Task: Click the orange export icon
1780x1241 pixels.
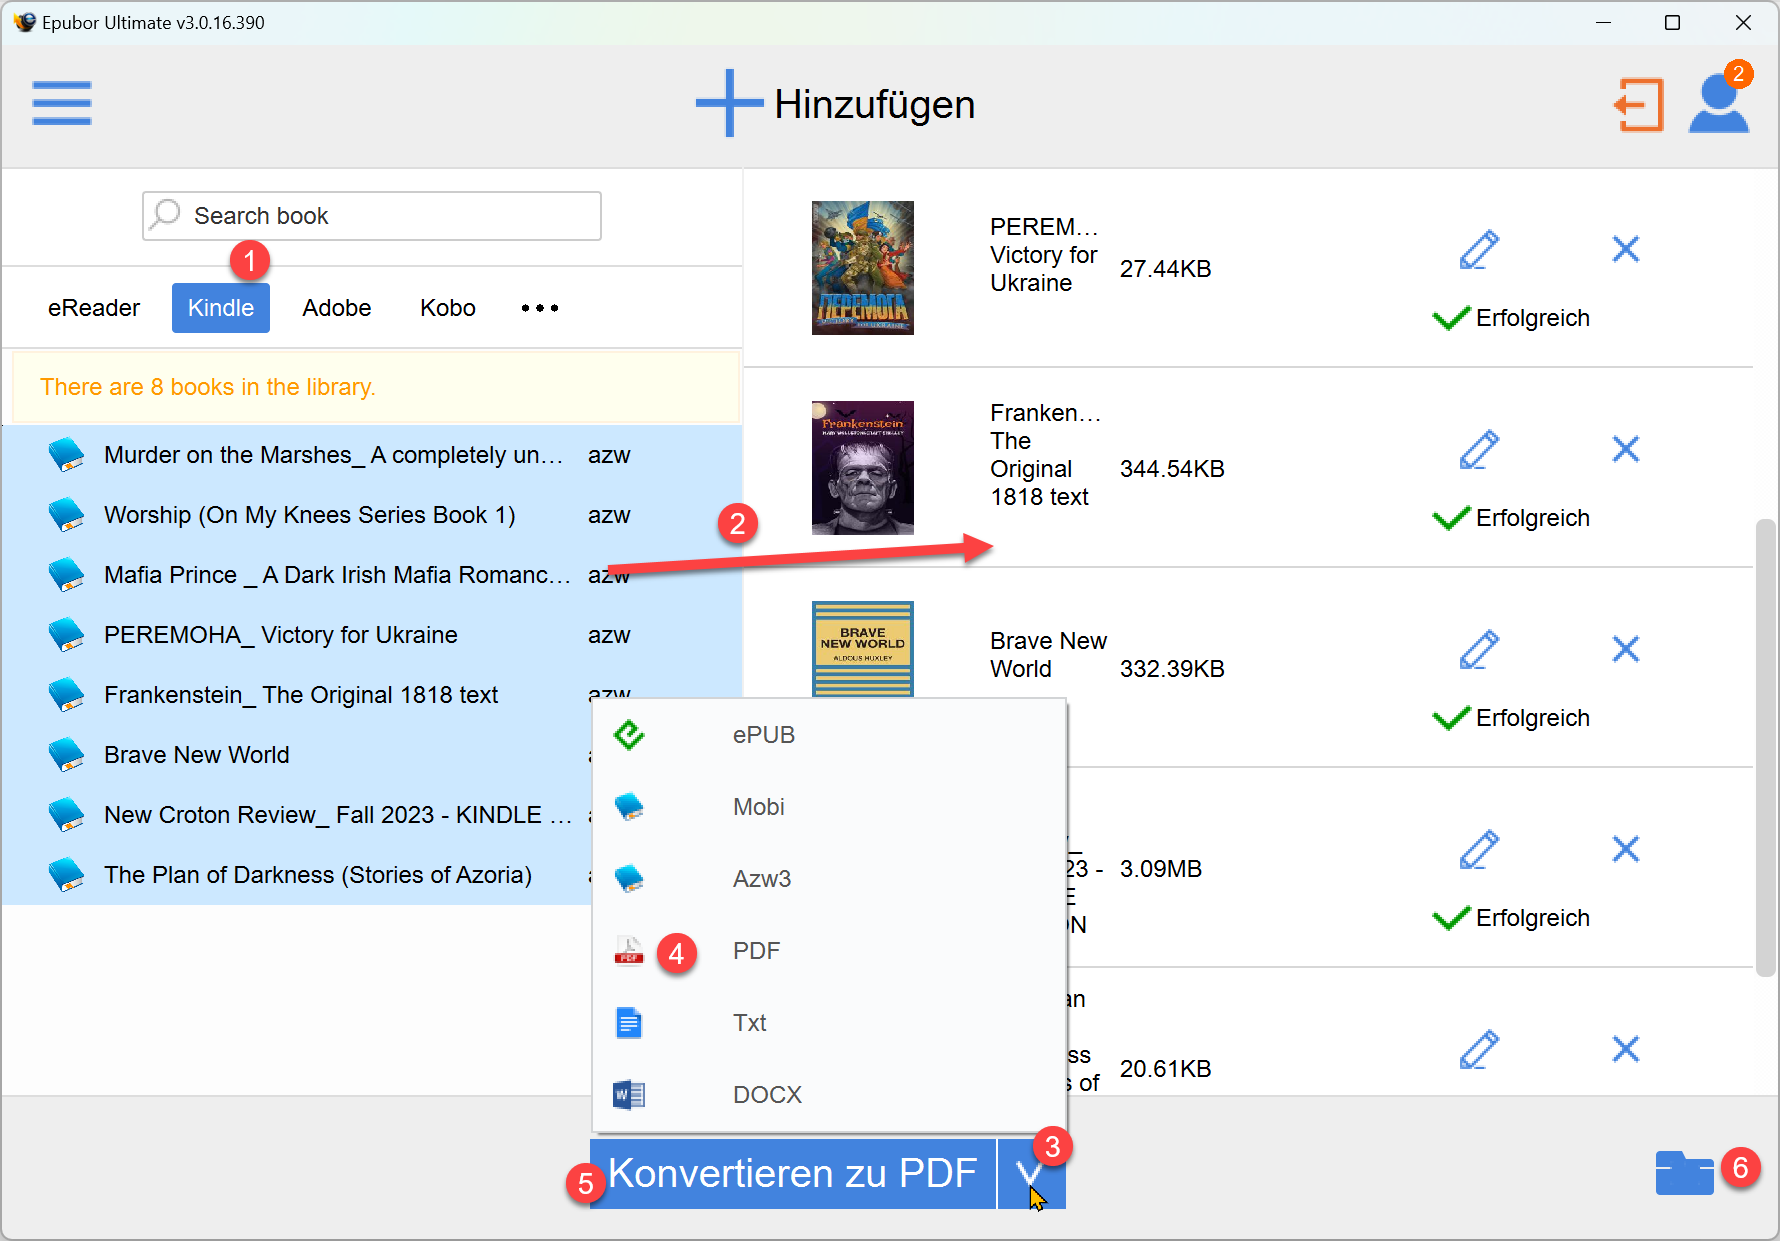Action: pos(1639,105)
